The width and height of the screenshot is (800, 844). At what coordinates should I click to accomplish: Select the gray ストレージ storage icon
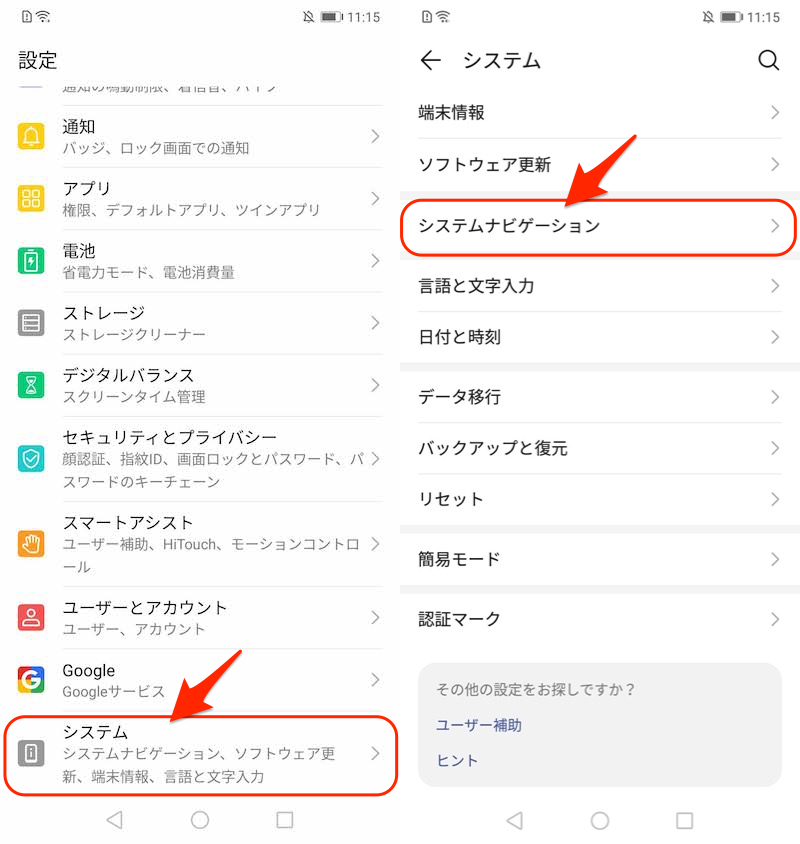tap(31, 323)
